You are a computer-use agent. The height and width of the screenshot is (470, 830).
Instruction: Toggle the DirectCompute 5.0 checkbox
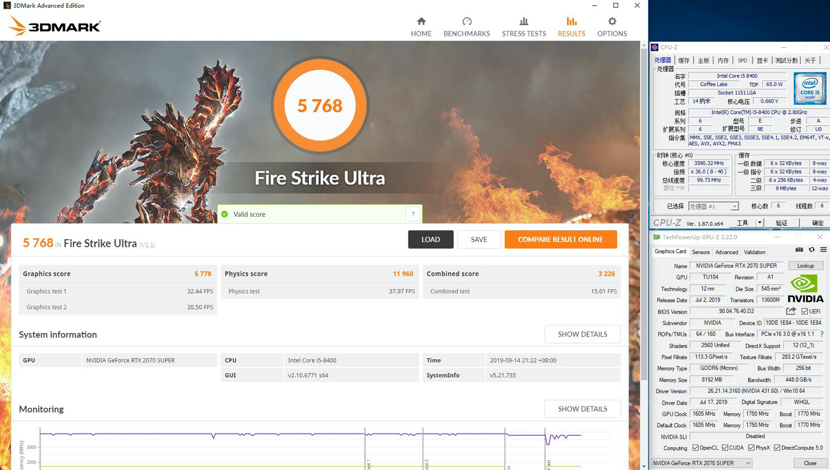tap(777, 448)
